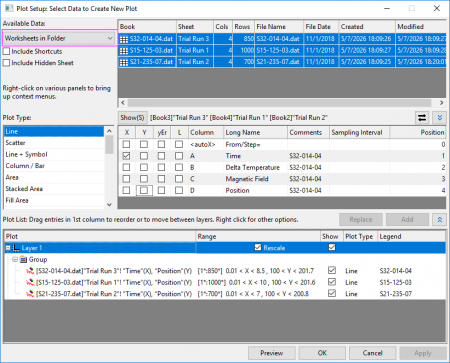
Task: Hide the S15-125-03 plot via Show checkbox
Action: (x=332, y=282)
